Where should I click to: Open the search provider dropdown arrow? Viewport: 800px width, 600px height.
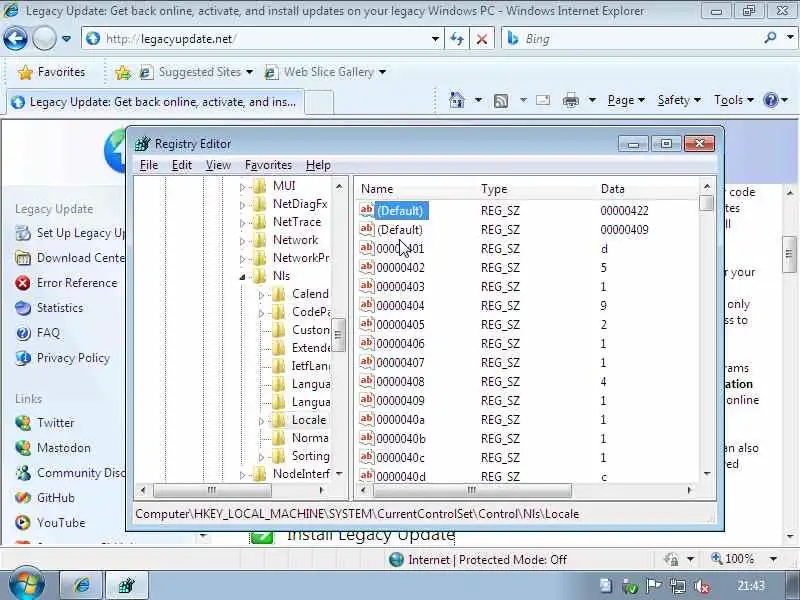tap(789, 38)
